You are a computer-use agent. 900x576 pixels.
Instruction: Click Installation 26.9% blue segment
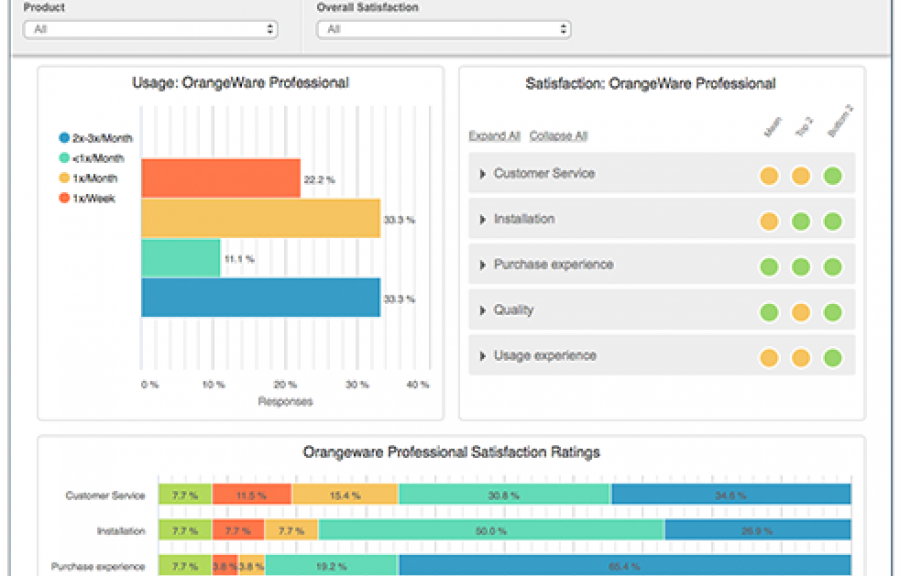(758, 530)
